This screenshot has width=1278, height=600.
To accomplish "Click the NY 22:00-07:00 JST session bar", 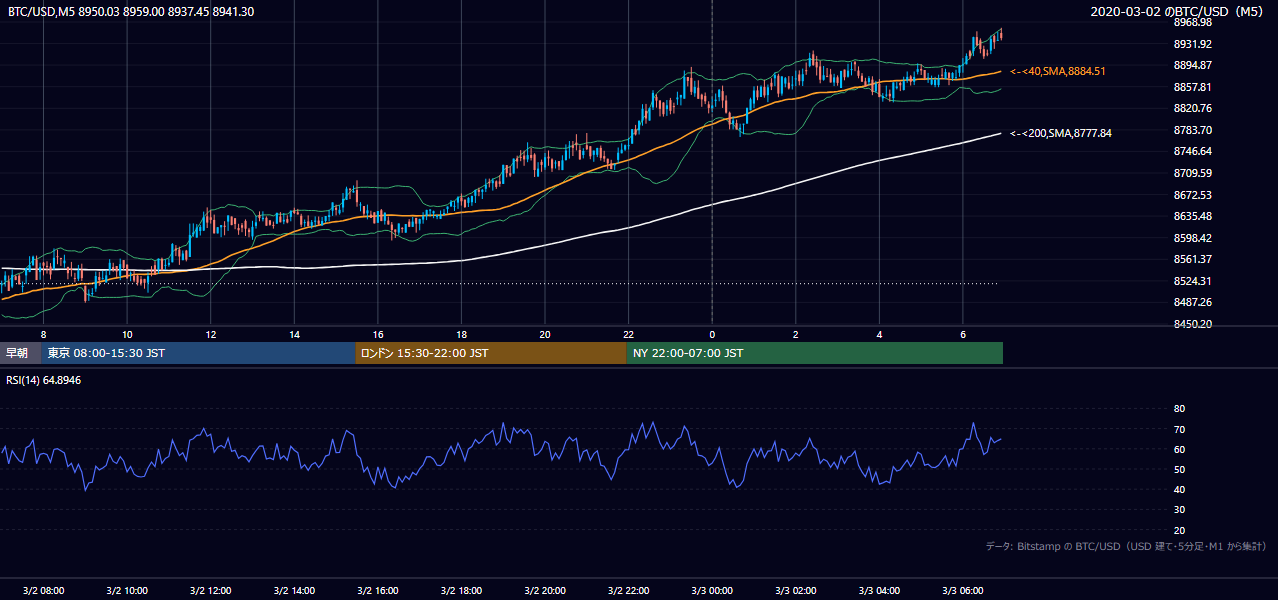I will pyautogui.click(x=815, y=353).
